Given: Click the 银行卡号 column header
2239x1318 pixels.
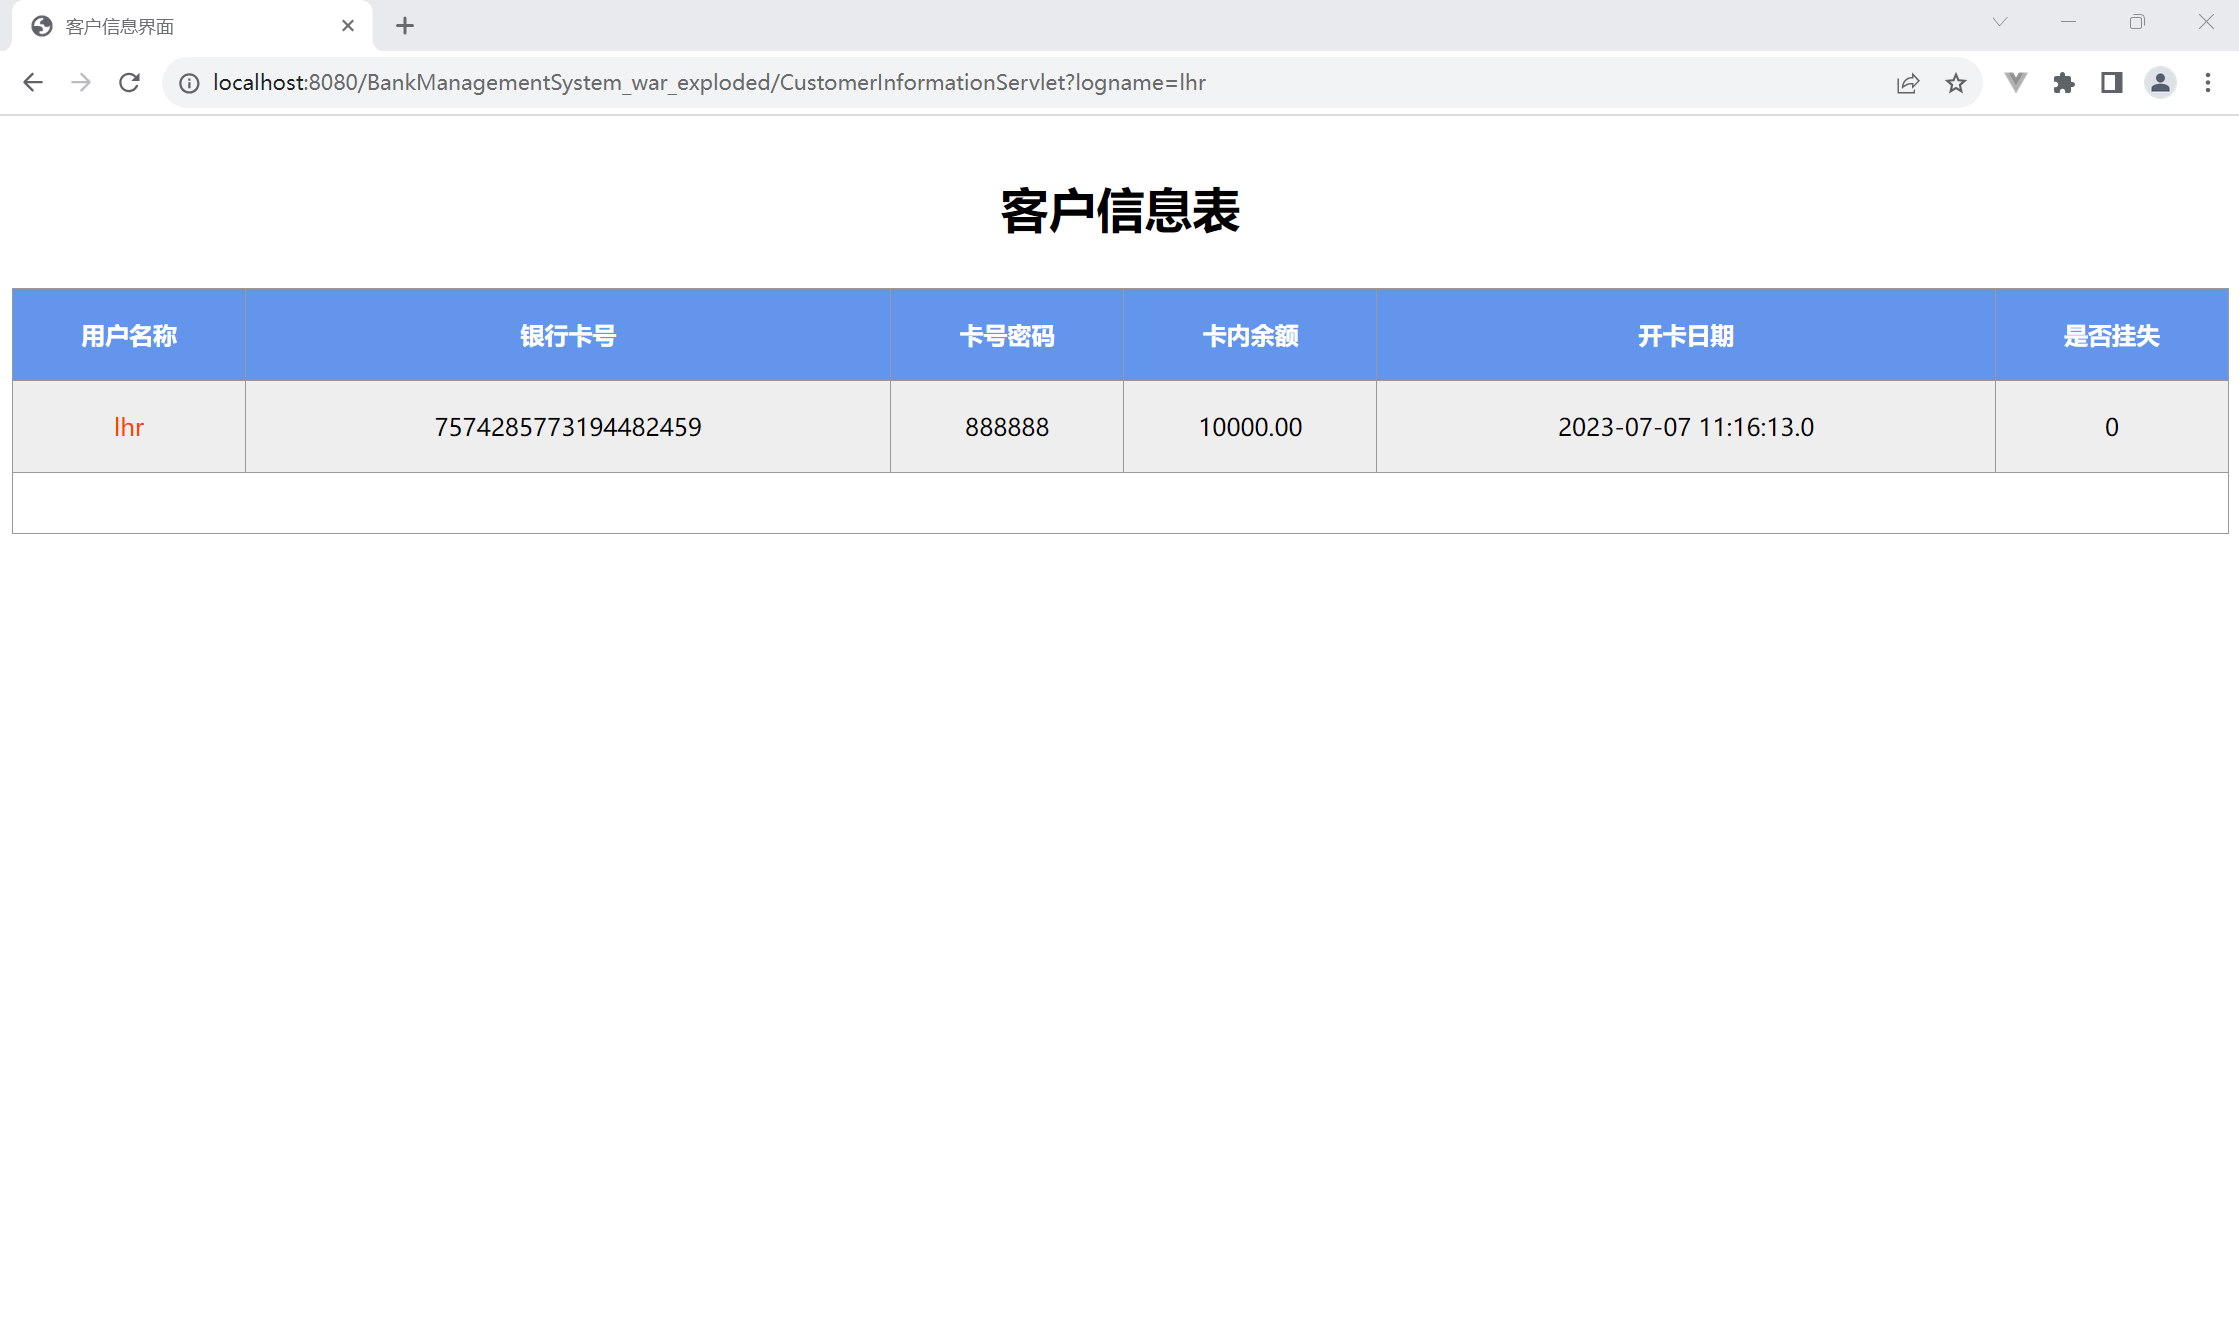Looking at the screenshot, I should tap(567, 336).
